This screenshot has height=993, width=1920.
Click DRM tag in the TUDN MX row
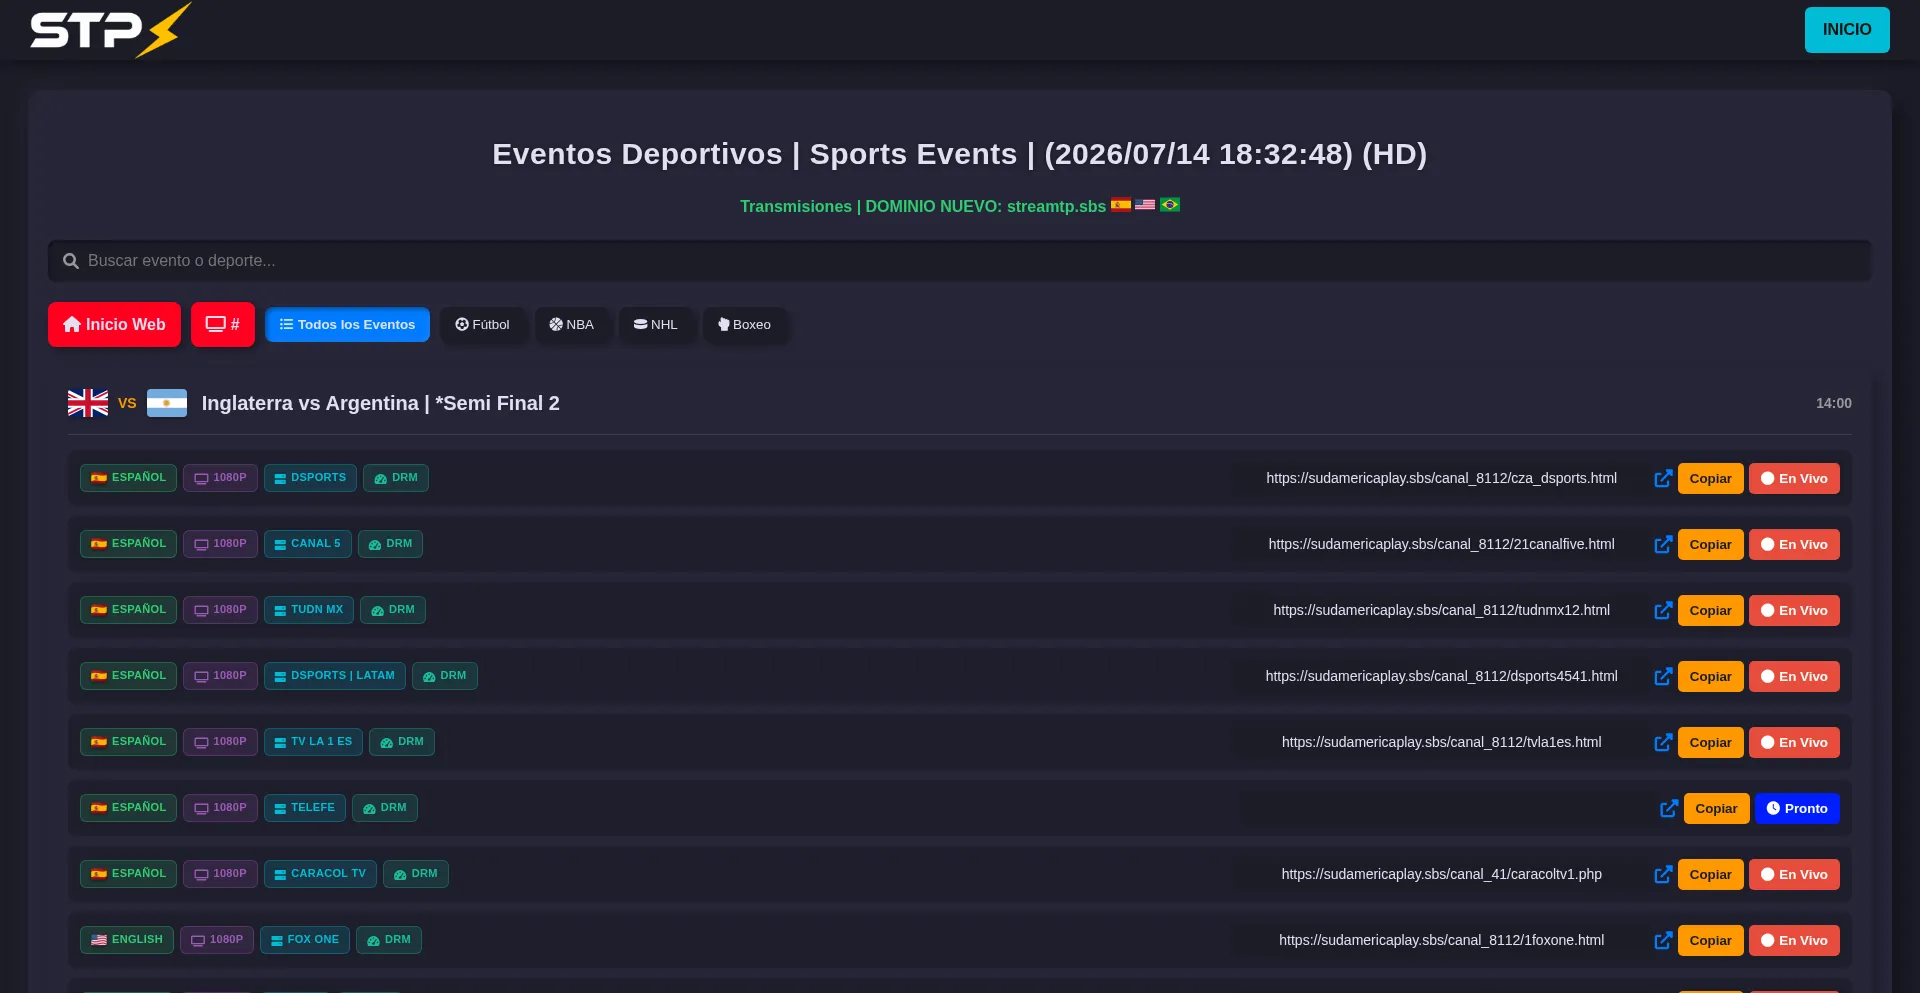(x=392, y=610)
